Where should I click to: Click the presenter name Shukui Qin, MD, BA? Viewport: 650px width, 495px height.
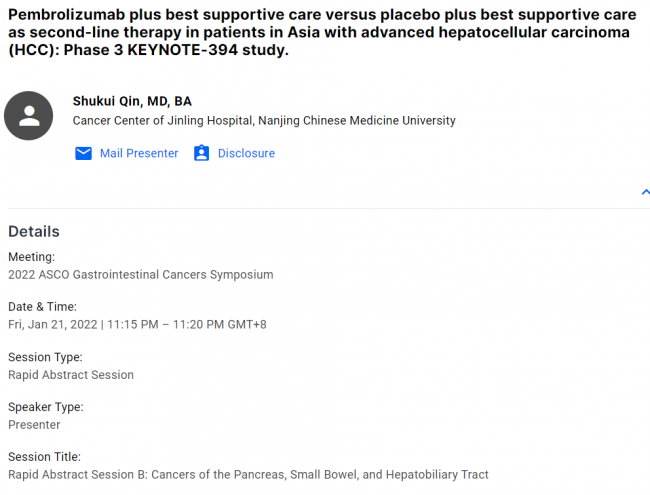point(132,101)
